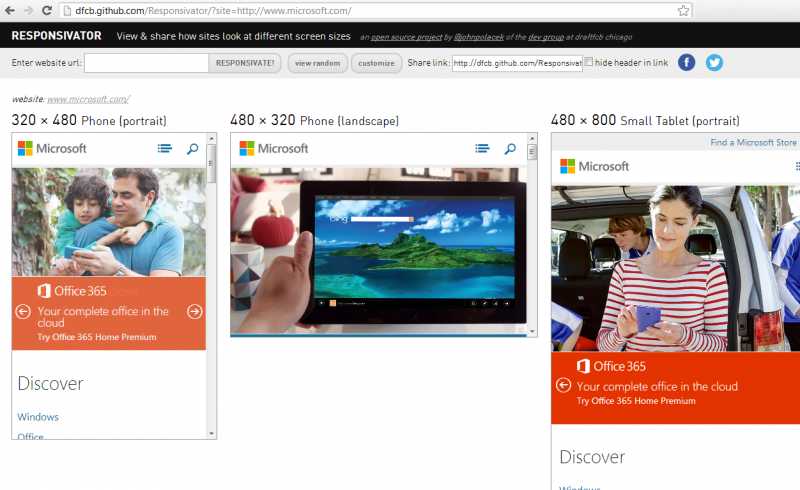Click search icon in portrait phone frame
The height and width of the screenshot is (490, 800).
click(192, 149)
